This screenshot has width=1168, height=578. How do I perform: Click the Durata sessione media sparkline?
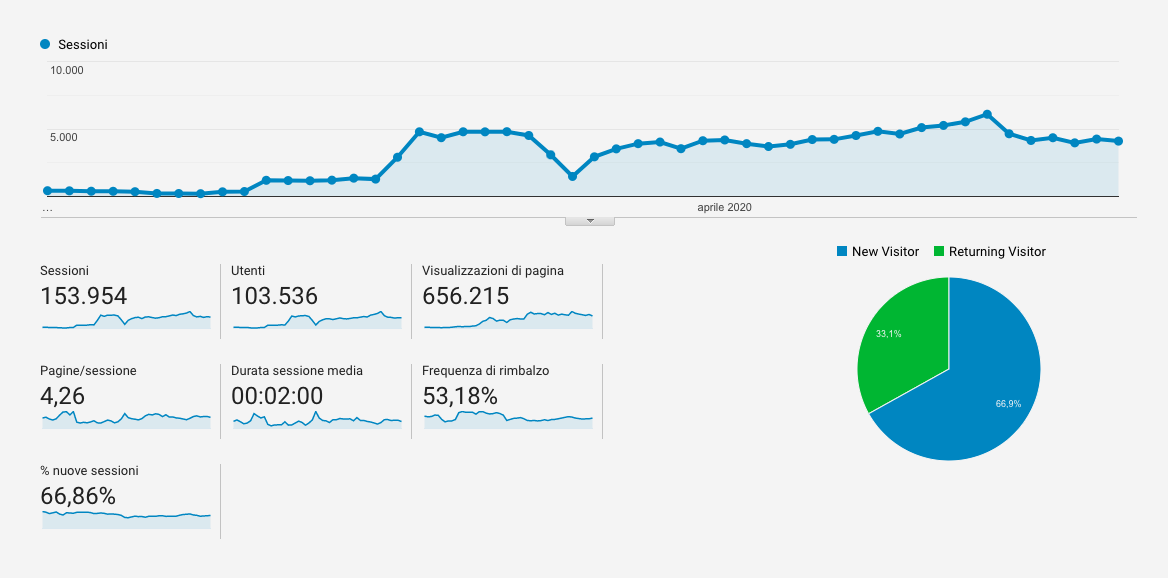tap(317, 419)
